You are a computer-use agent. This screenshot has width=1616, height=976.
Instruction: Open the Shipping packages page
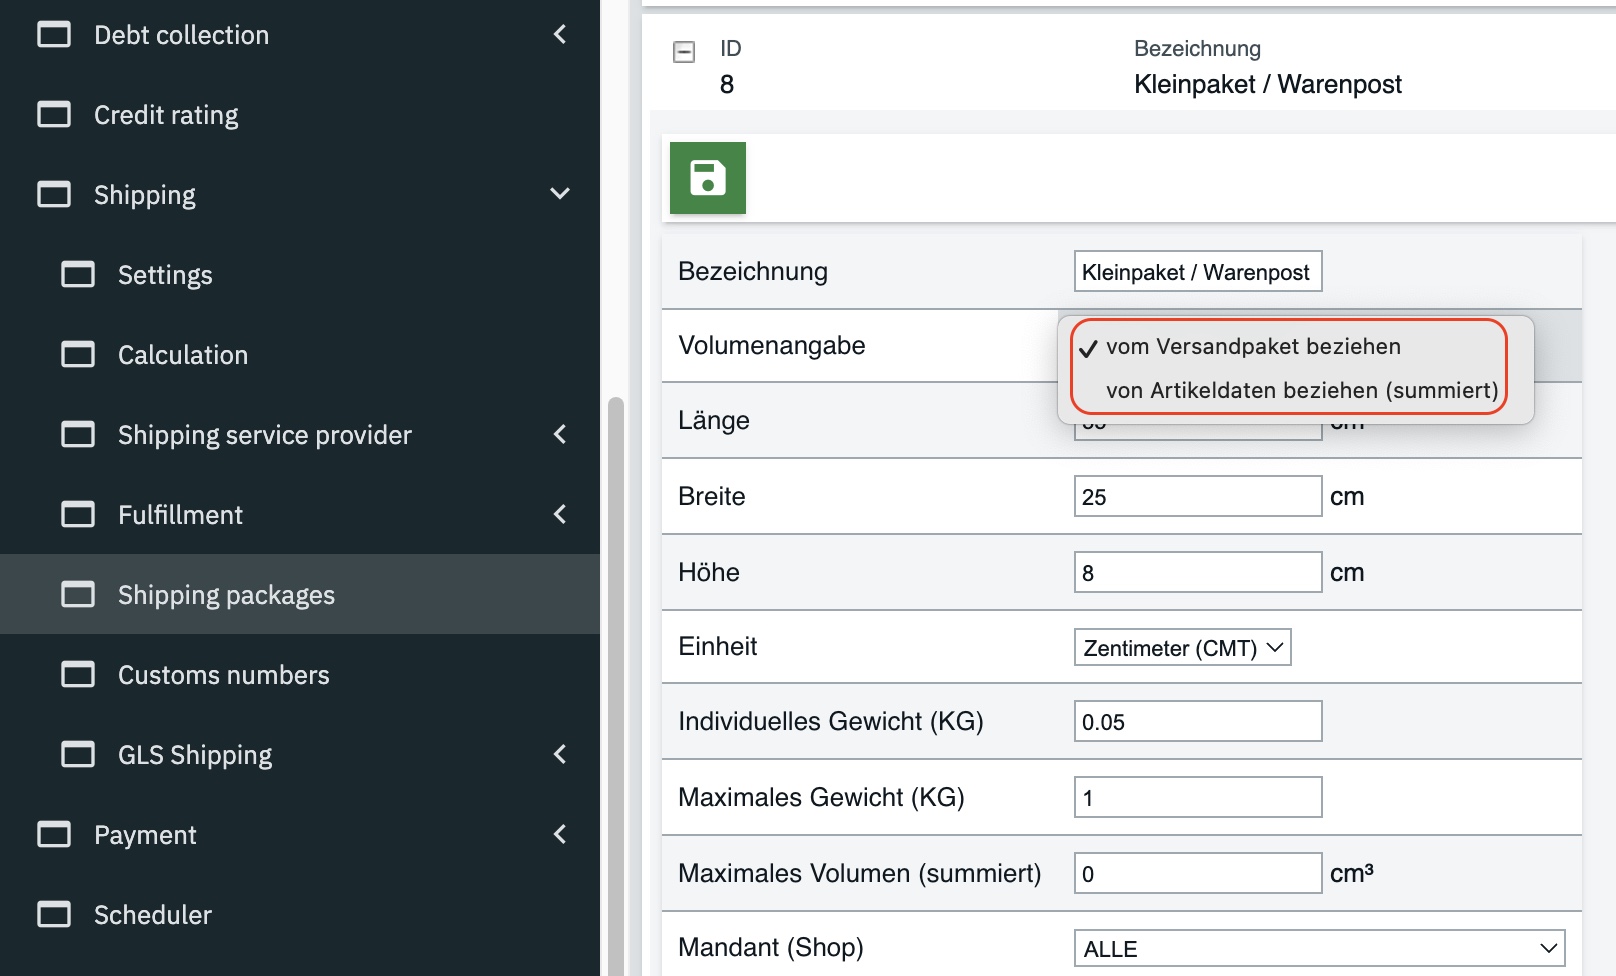[x=226, y=595]
